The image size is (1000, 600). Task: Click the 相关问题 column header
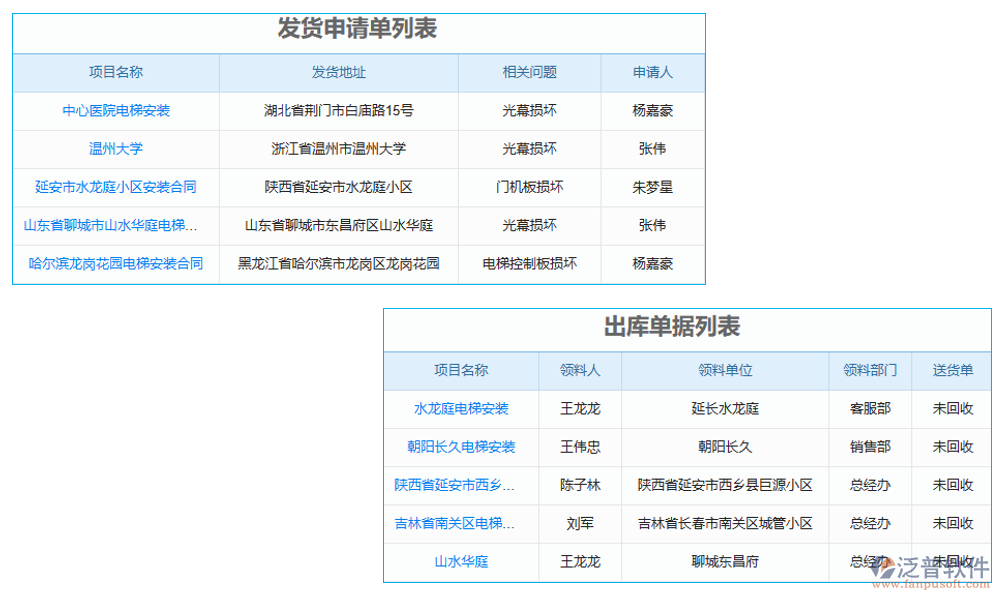[529, 72]
